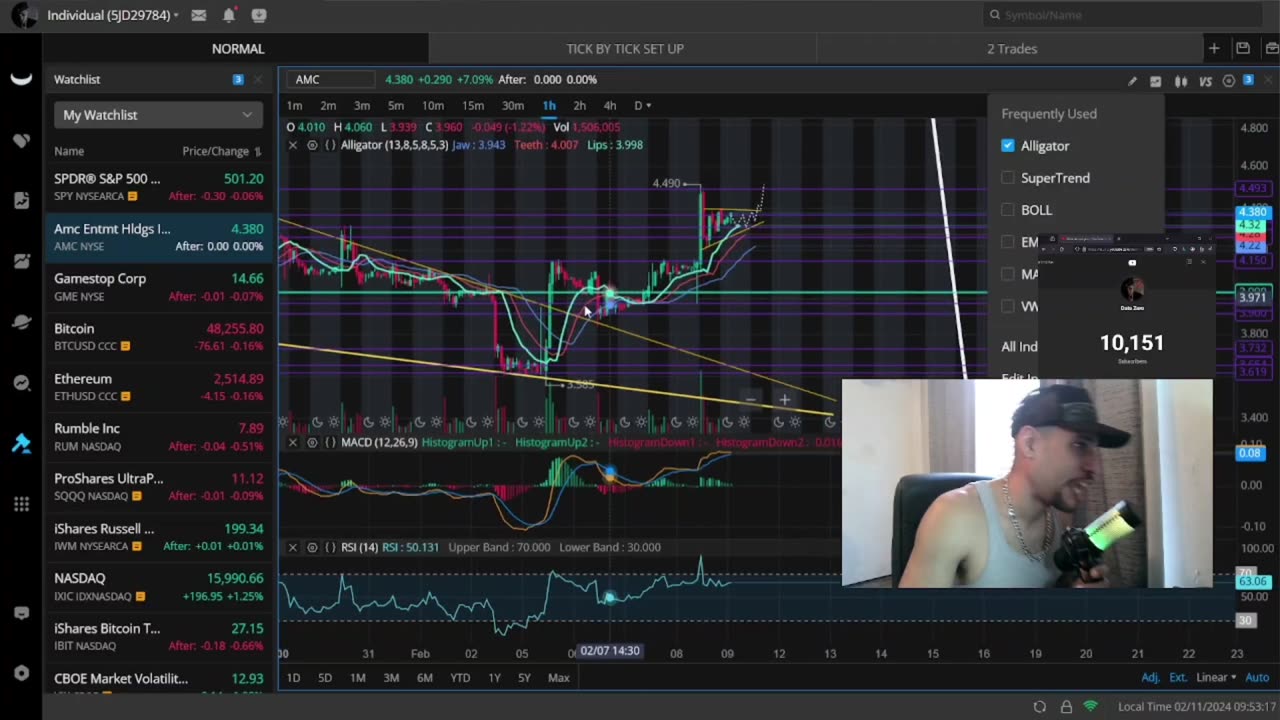Open the VS compare tool
Viewport: 1280px width, 720px height.
[1205, 81]
